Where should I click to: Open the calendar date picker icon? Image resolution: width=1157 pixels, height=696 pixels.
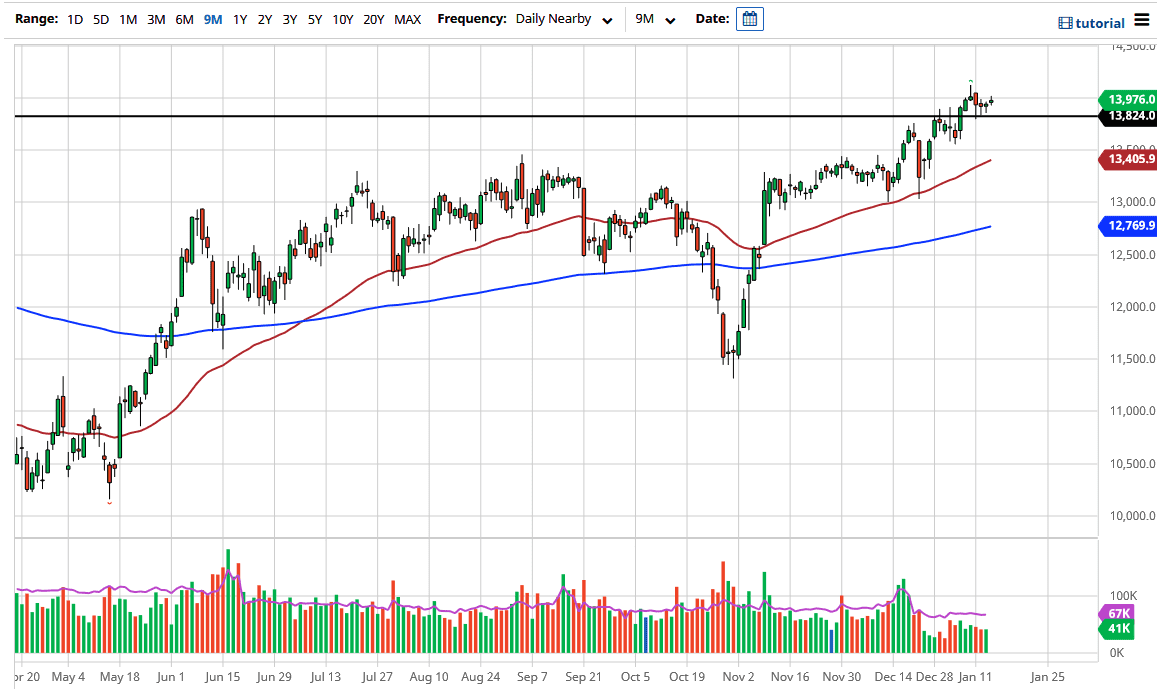[x=750, y=19]
